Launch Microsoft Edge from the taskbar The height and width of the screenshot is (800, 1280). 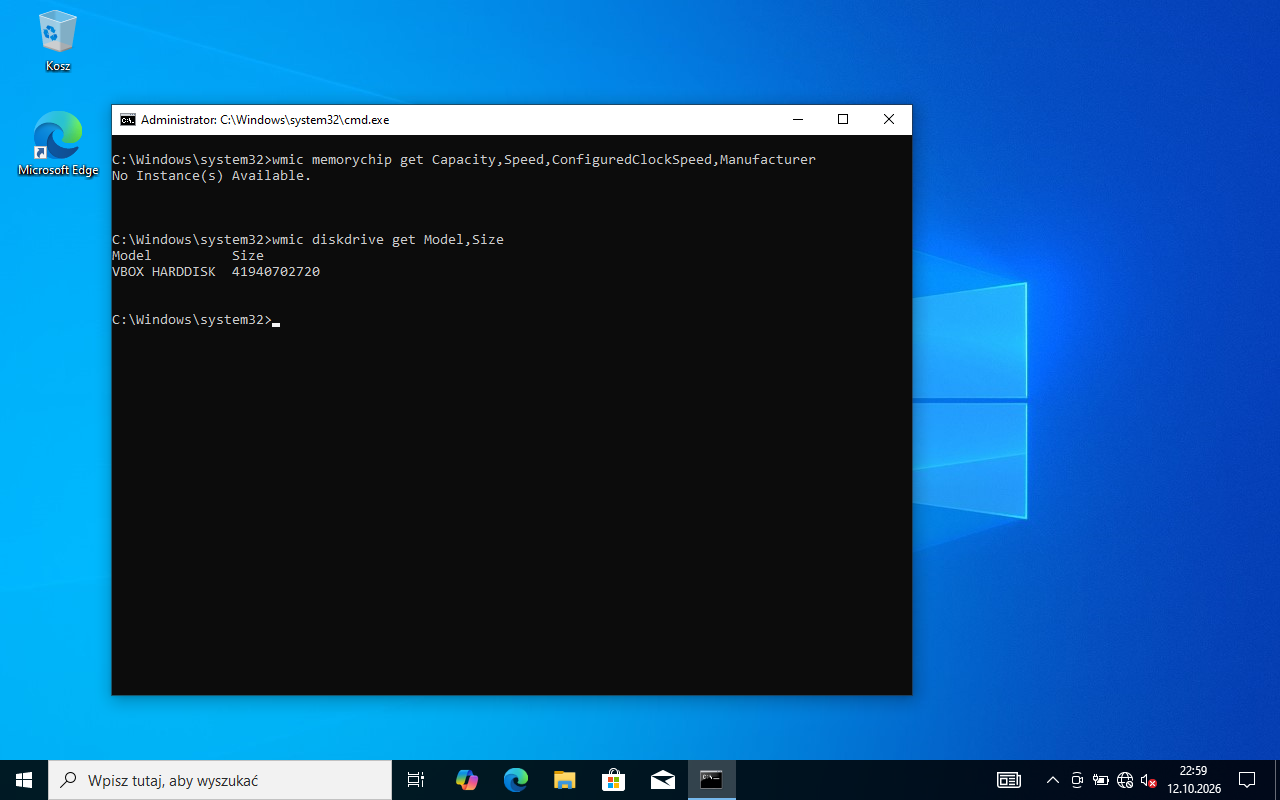click(x=515, y=780)
